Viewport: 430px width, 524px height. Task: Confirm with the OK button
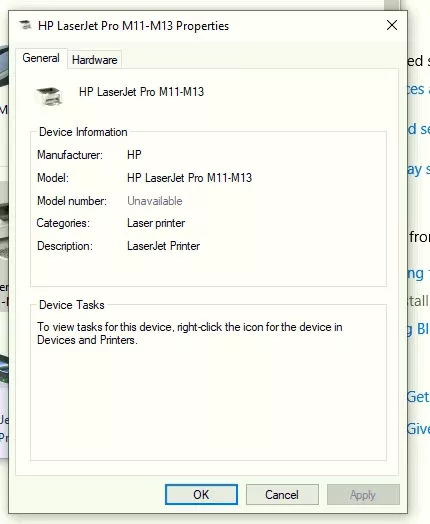201,495
